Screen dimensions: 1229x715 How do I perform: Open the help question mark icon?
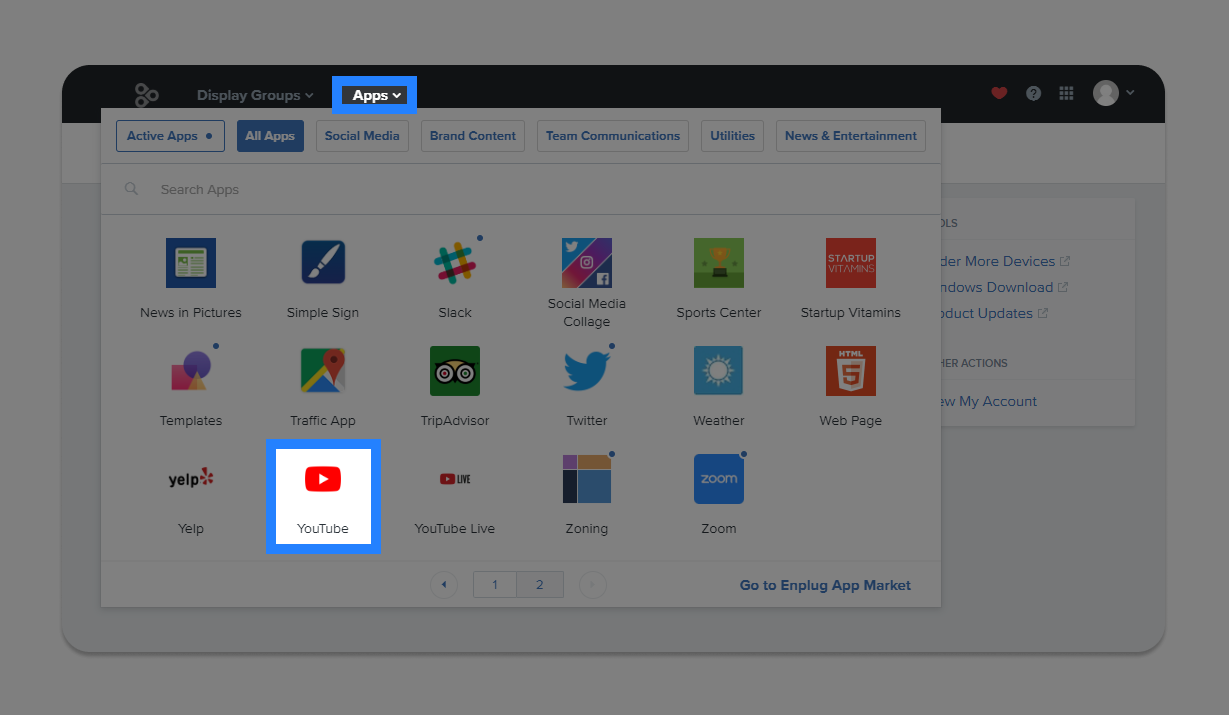pos(1034,93)
